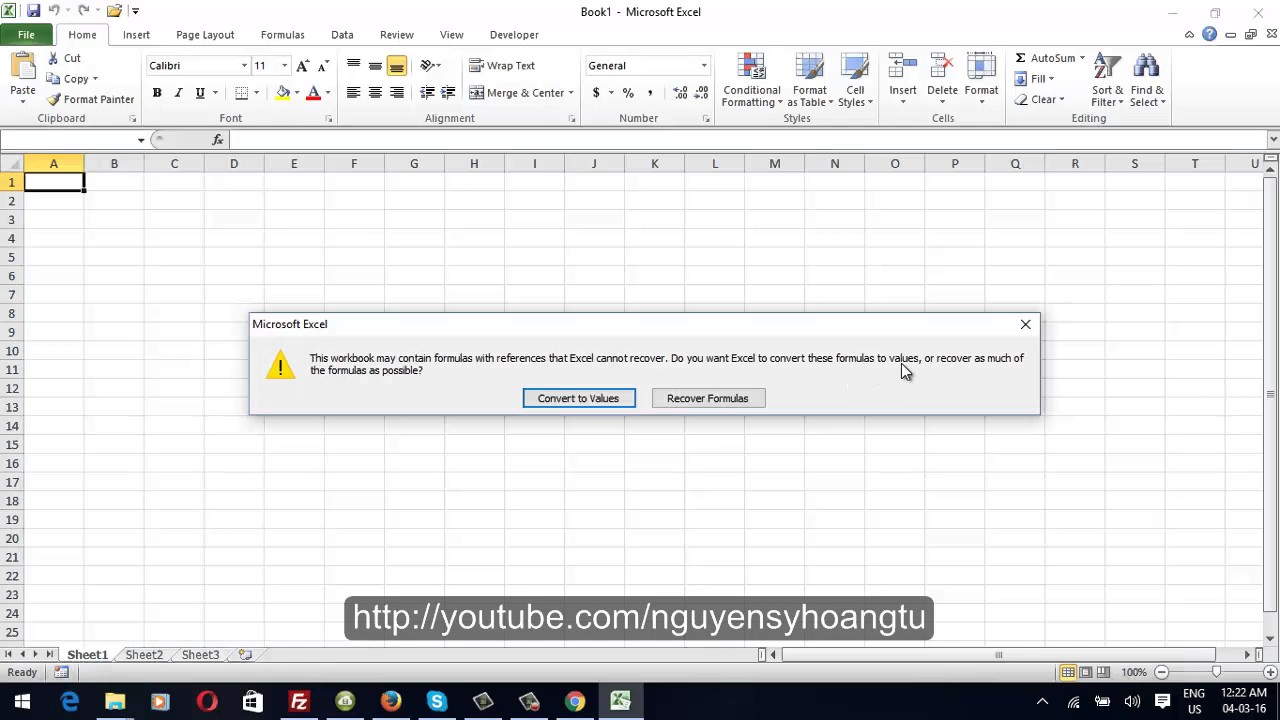Click the Paste icon

click(x=22, y=67)
